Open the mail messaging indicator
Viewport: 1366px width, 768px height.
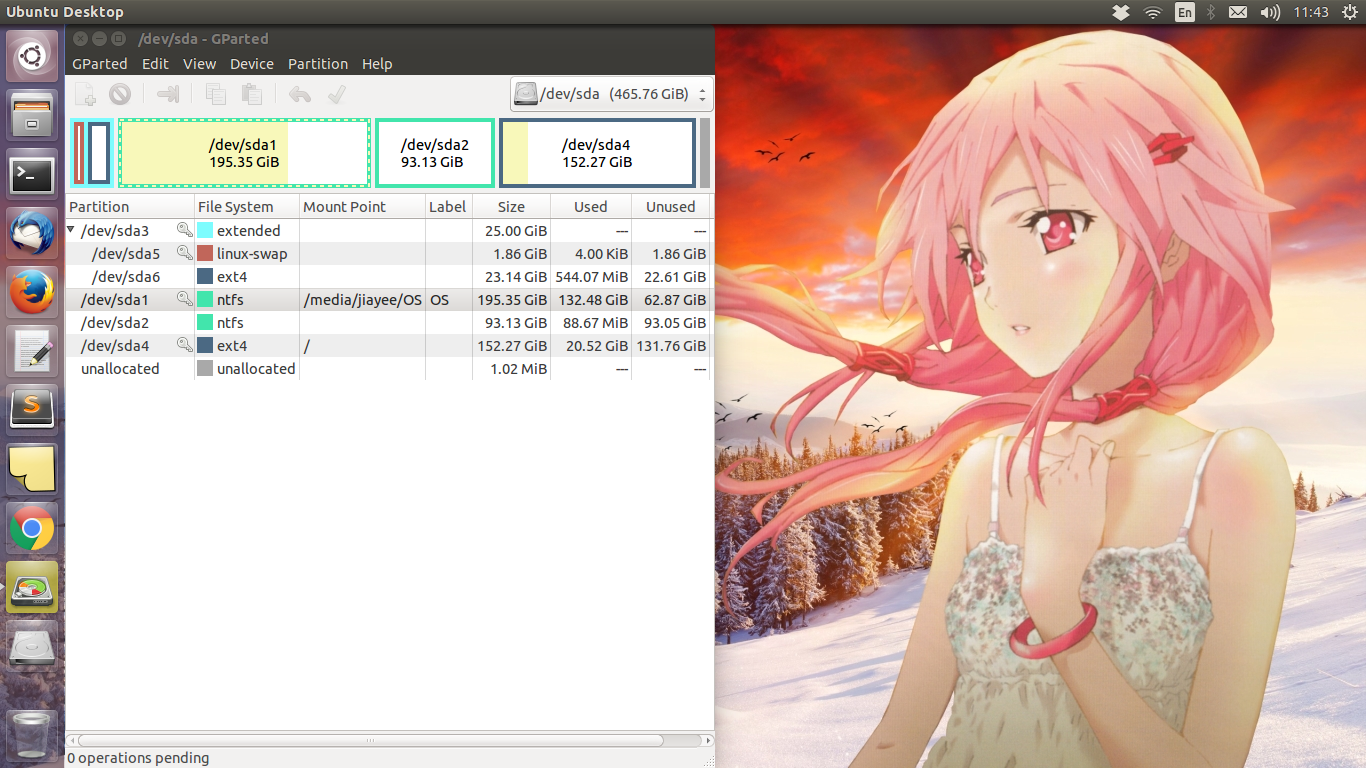(1238, 12)
